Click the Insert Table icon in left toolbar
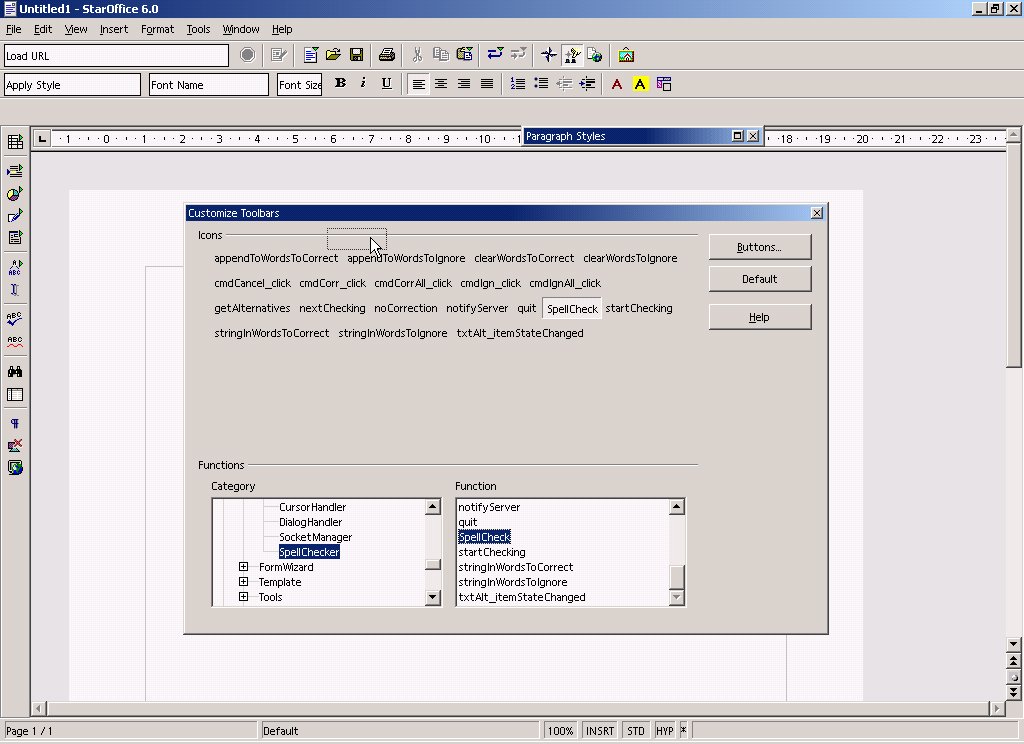 [x=15, y=141]
